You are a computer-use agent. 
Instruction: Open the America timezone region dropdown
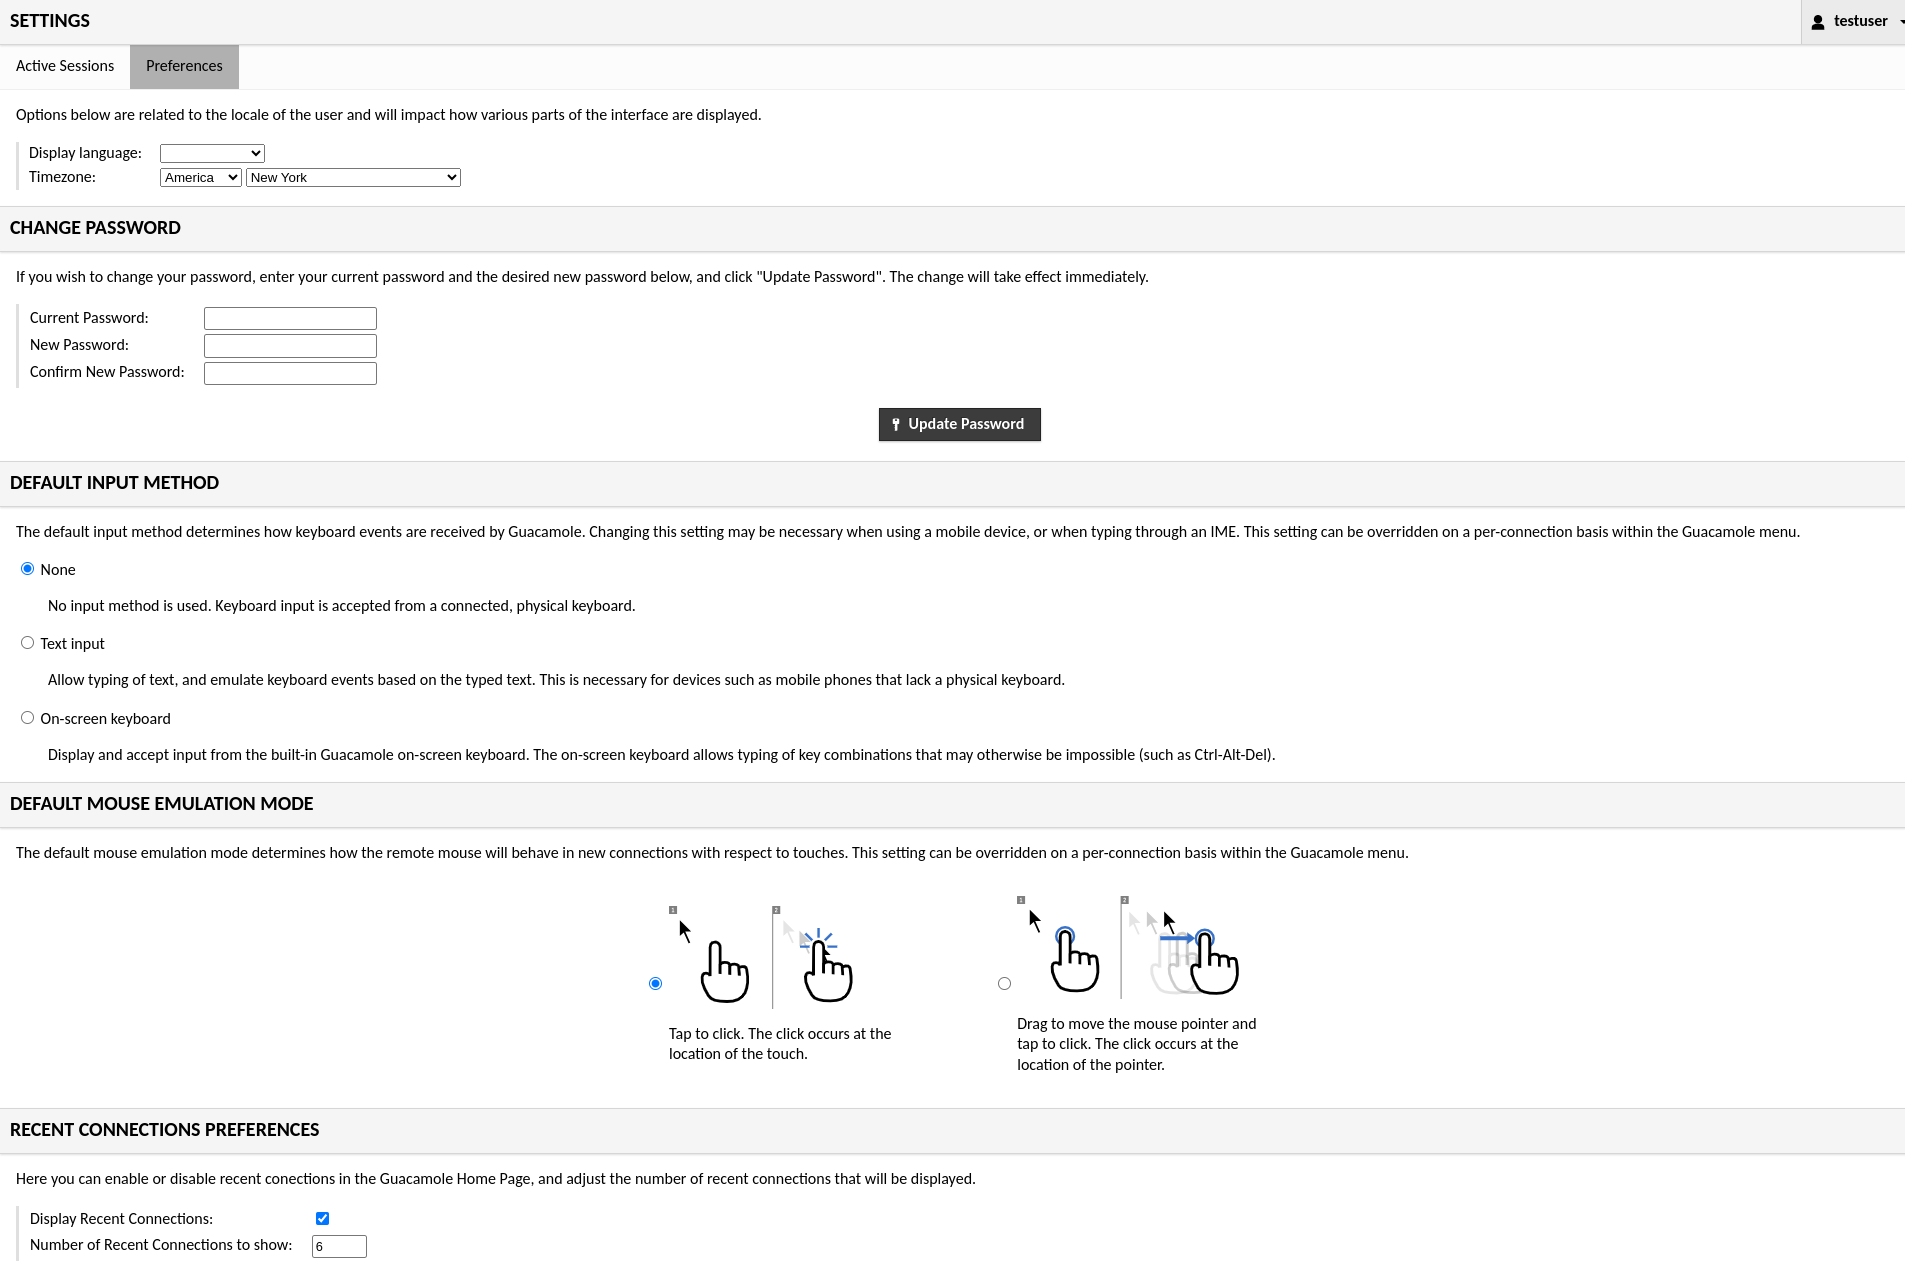coord(200,178)
